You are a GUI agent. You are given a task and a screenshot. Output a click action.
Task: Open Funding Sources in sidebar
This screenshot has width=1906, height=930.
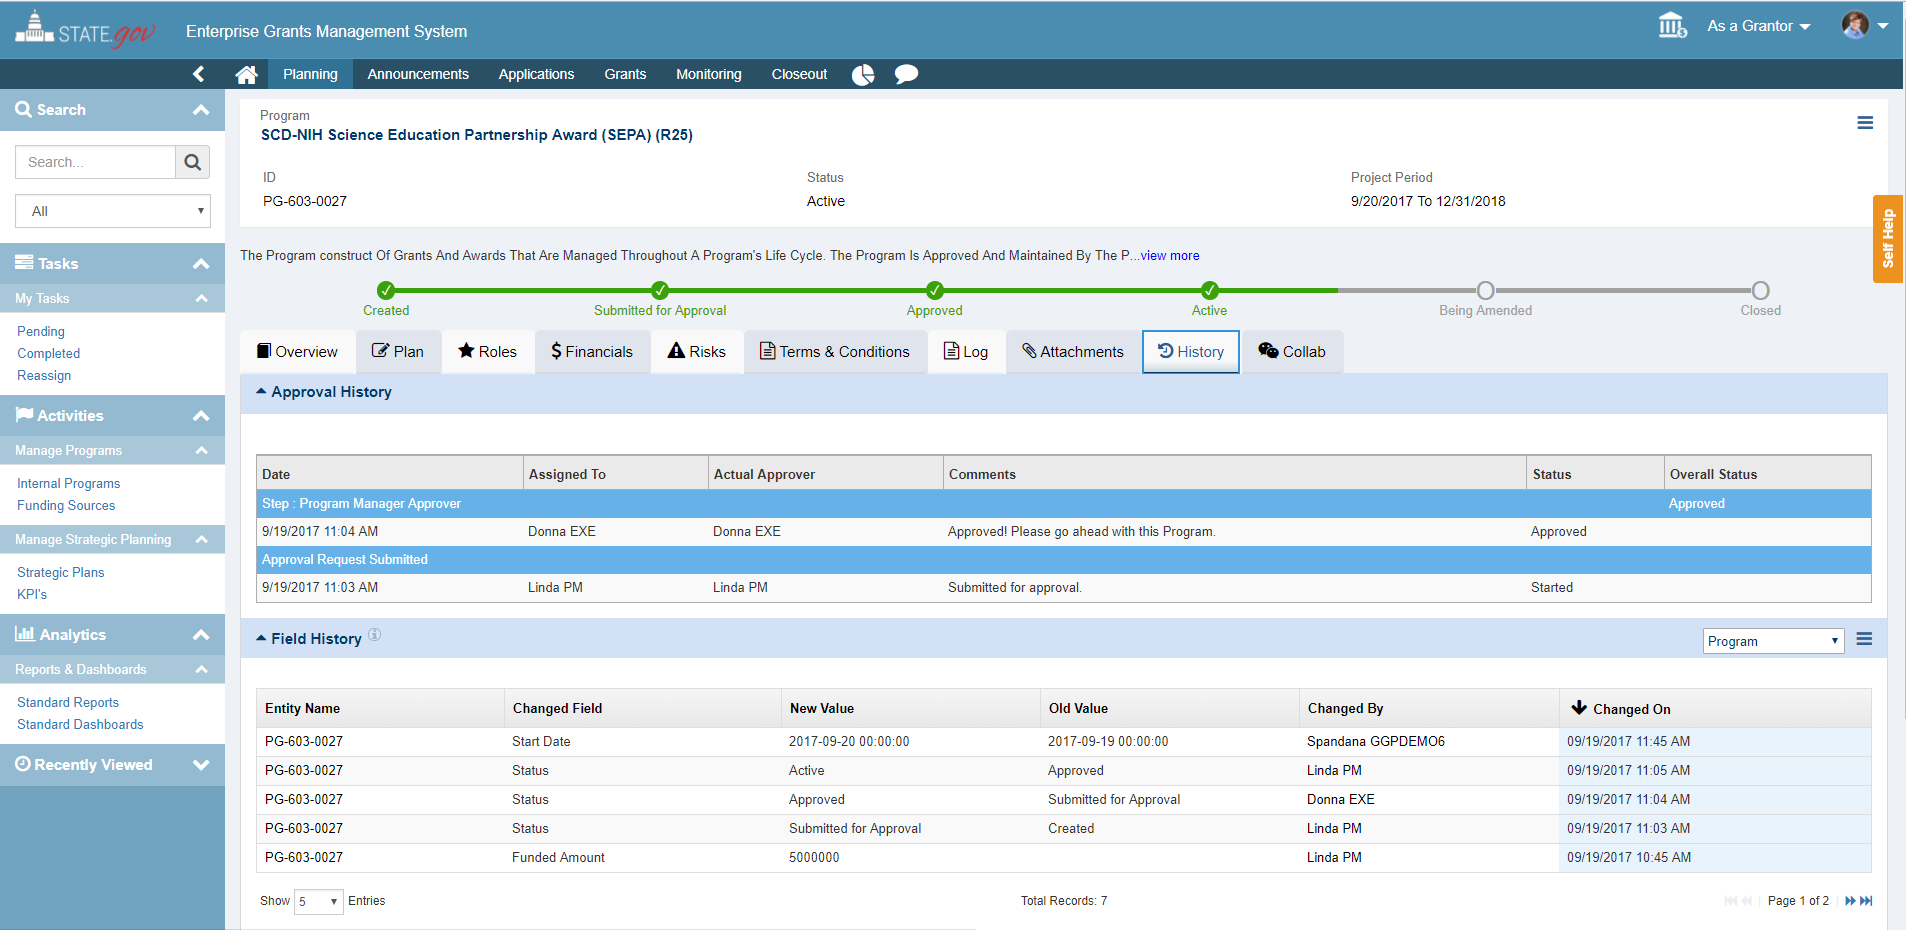66,506
